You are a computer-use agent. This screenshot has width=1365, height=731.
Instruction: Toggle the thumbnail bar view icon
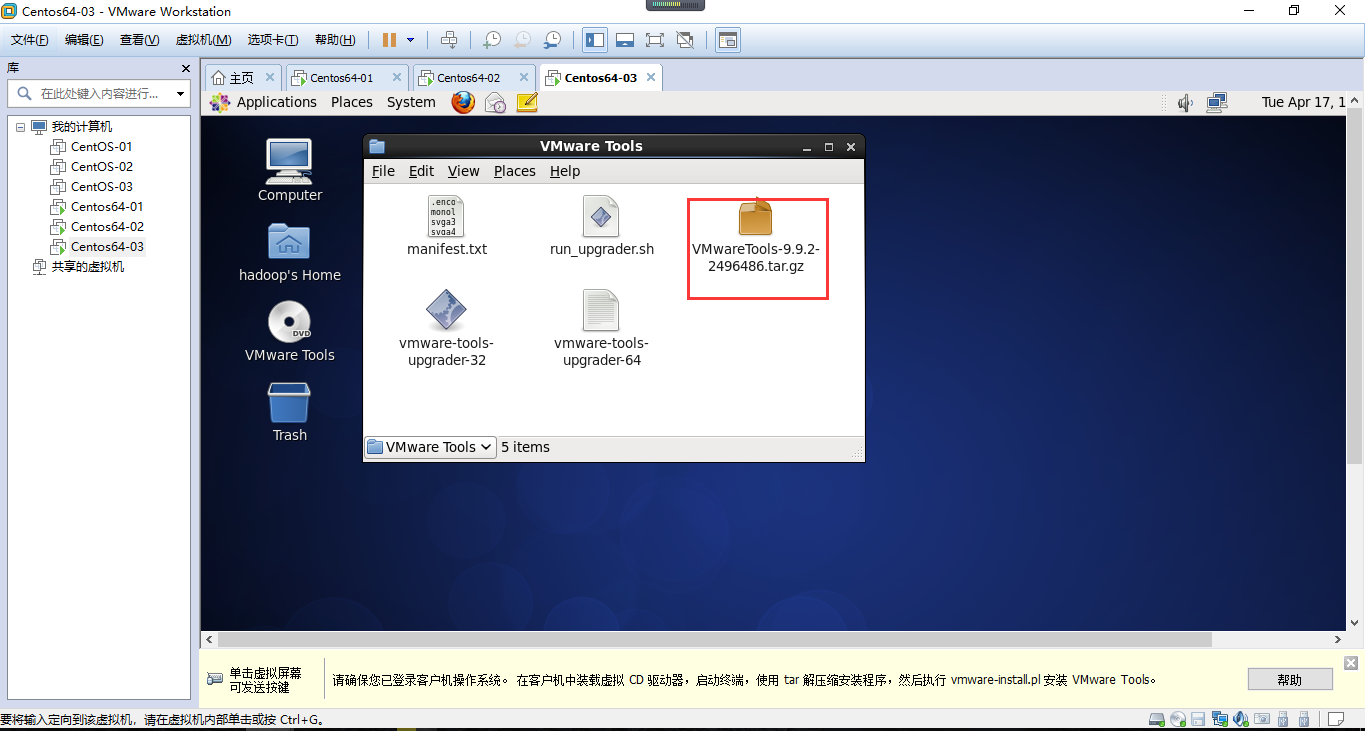tap(625, 40)
